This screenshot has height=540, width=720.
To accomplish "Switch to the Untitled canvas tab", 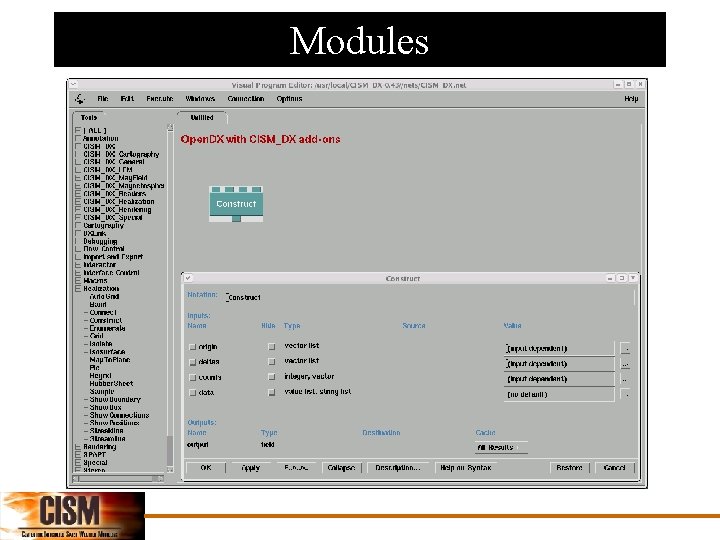I will 202,118.
